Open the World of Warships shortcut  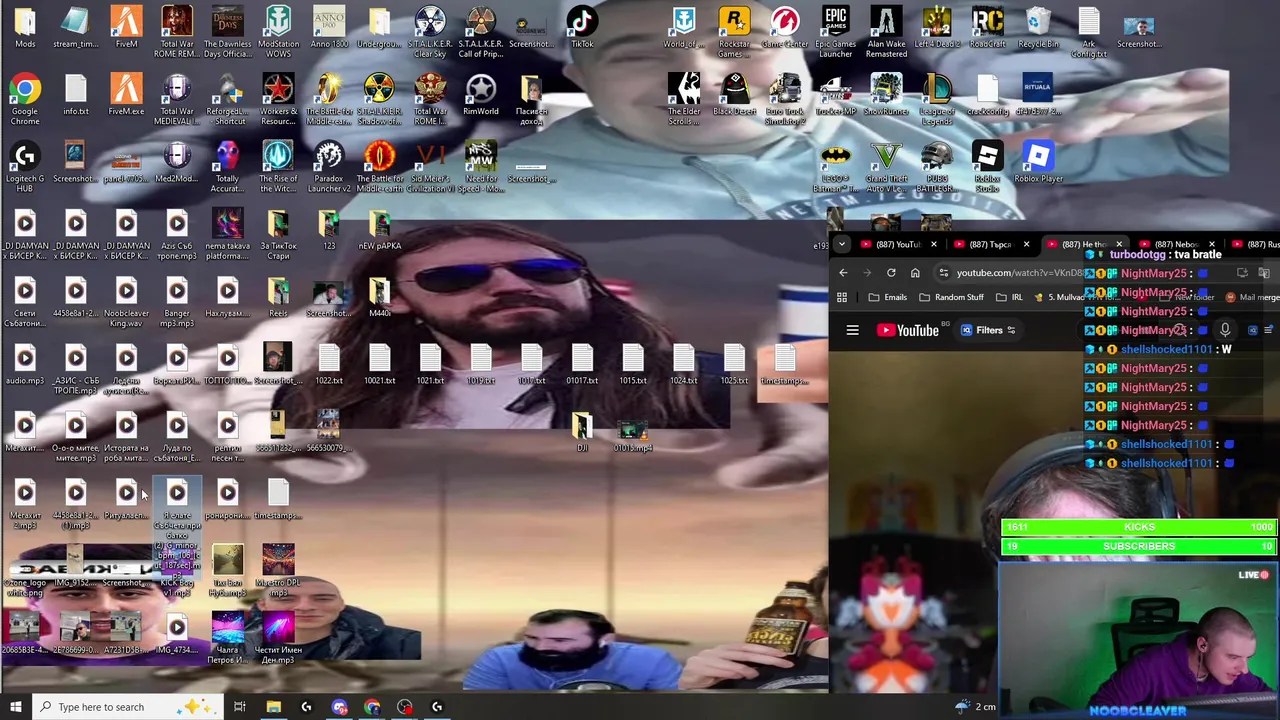tap(684, 28)
